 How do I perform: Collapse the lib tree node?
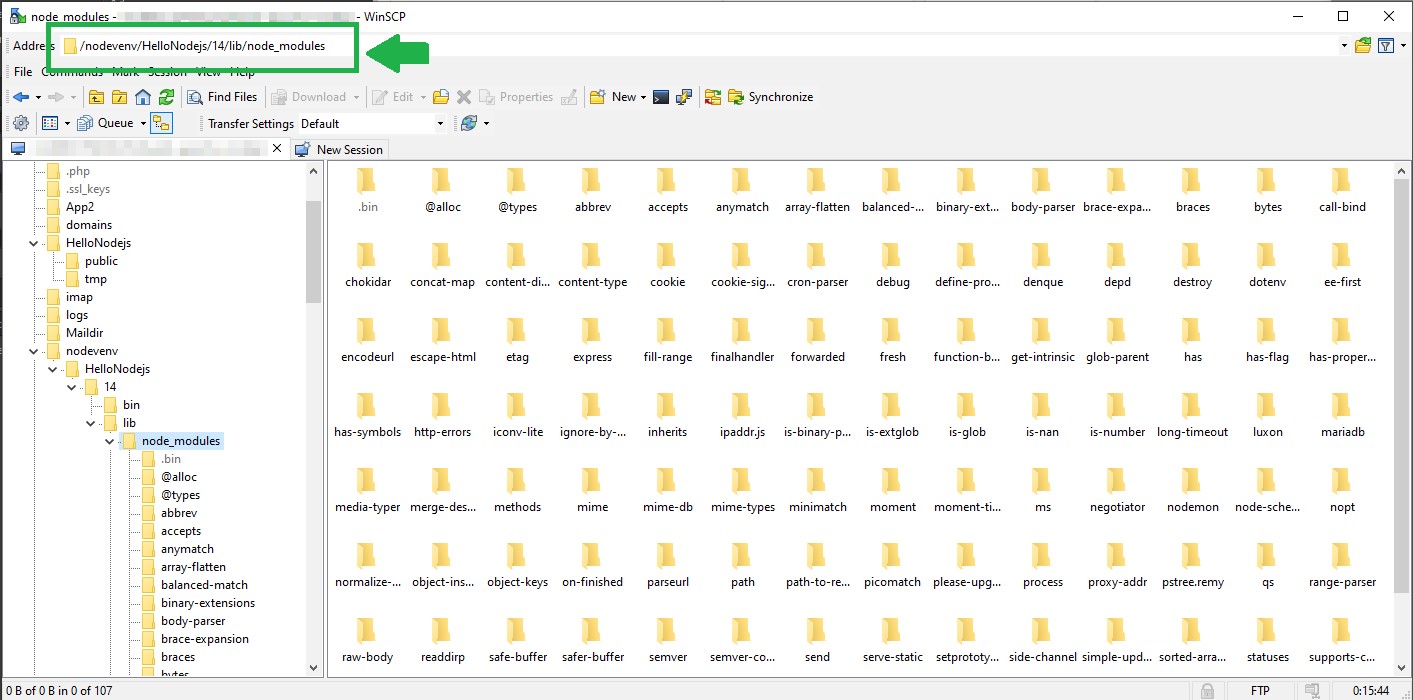[90, 423]
